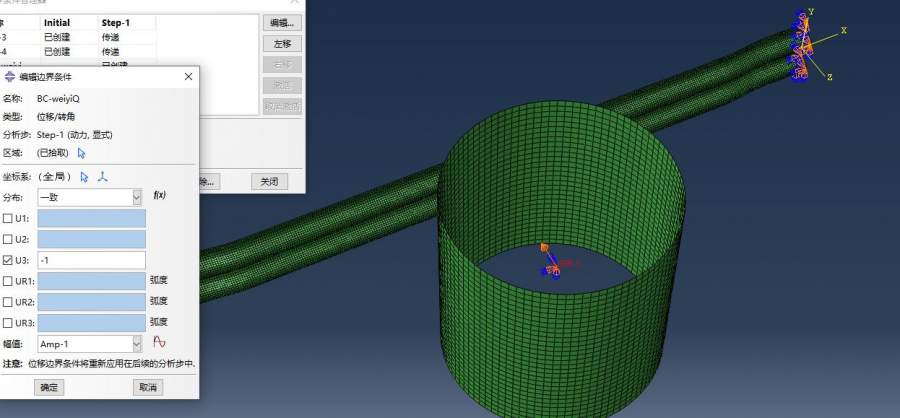The width and height of the screenshot is (900, 418).
Task: Click the U2 value field
Action: (92, 239)
